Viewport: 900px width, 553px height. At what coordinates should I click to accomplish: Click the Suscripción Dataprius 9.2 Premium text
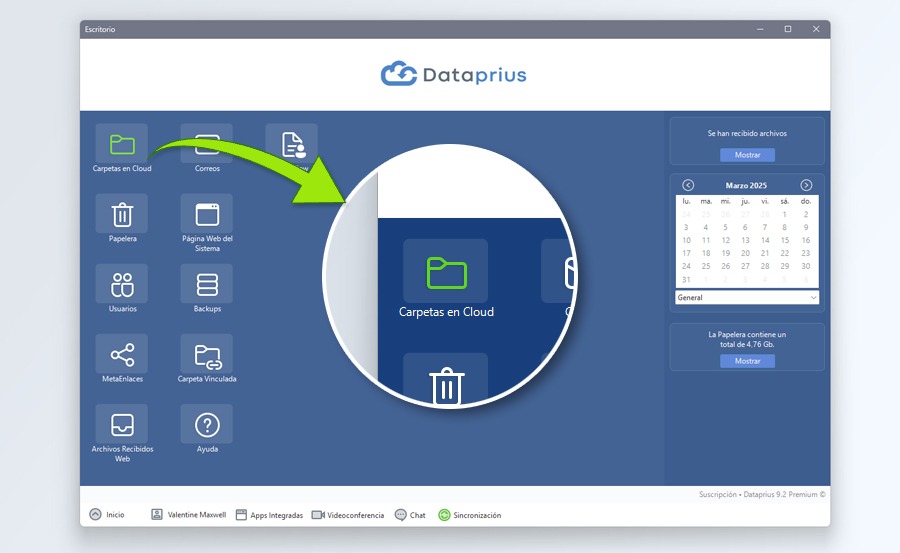tap(762, 494)
